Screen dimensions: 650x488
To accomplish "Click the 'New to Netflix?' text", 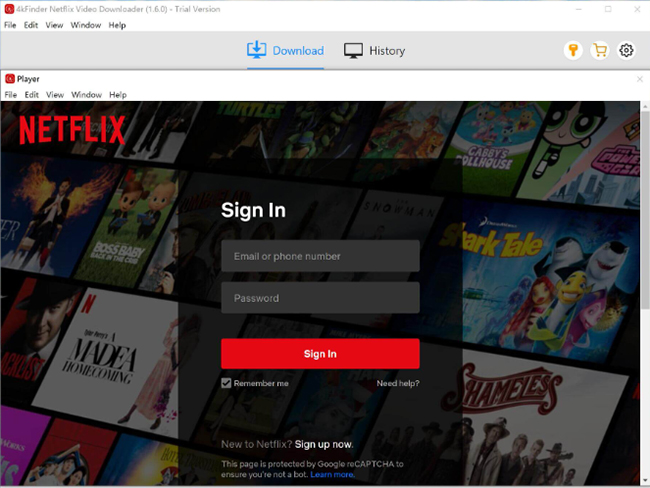I will (x=257, y=444).
